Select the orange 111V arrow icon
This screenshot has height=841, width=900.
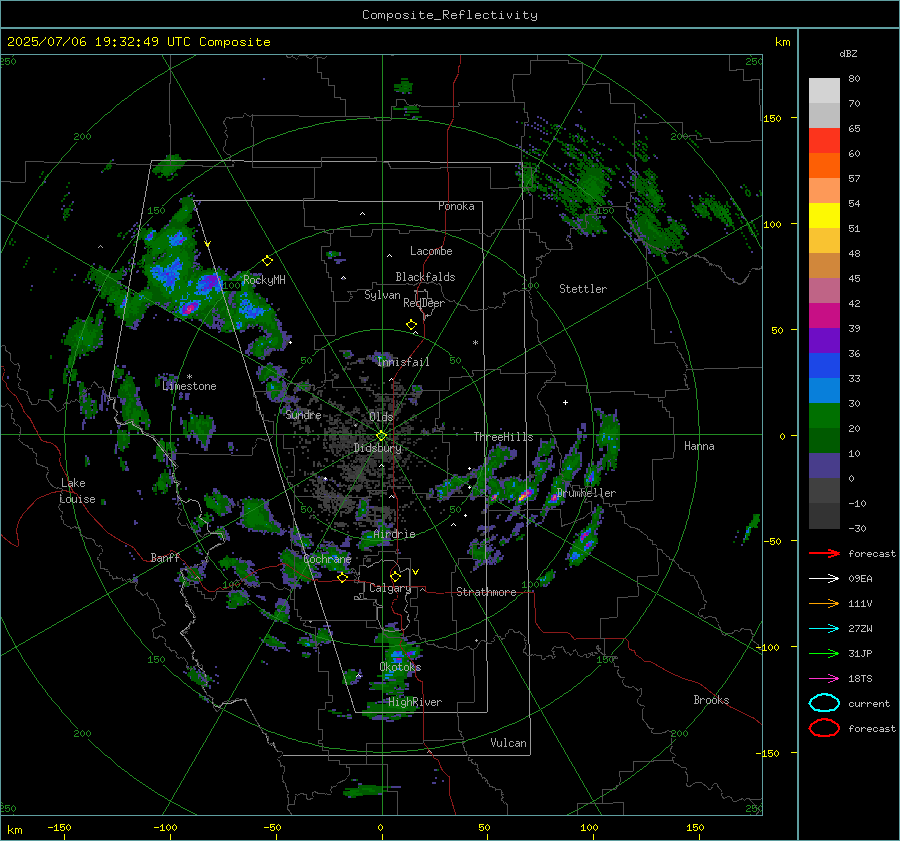824,603
